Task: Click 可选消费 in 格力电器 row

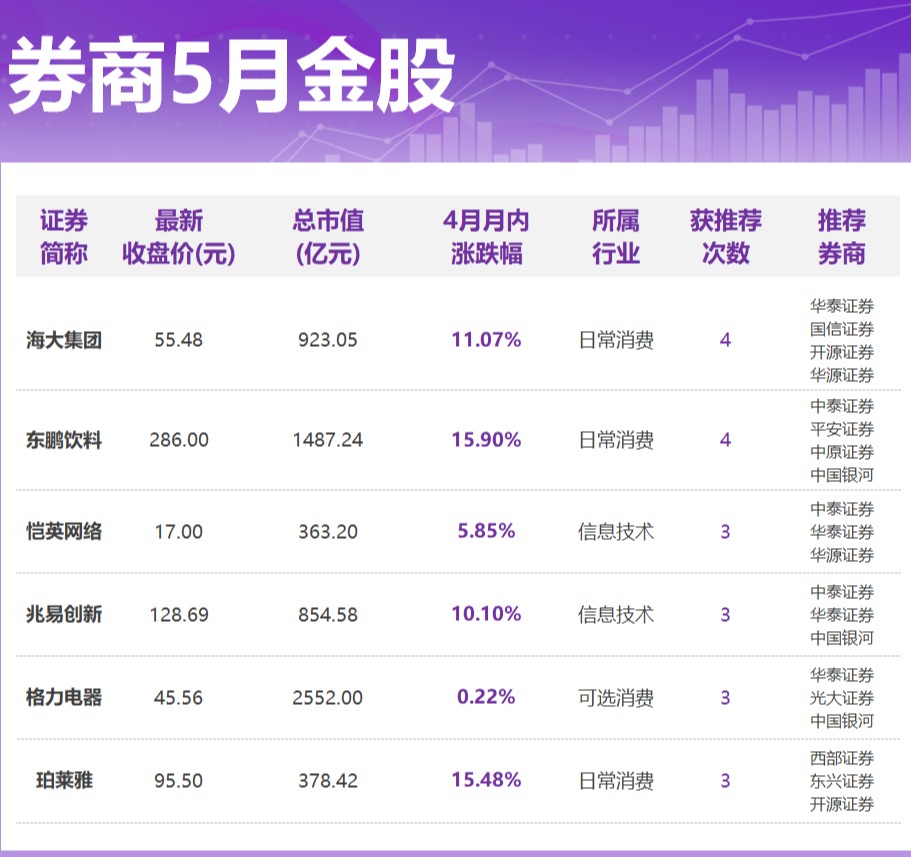Action: [x=616, y=697]
